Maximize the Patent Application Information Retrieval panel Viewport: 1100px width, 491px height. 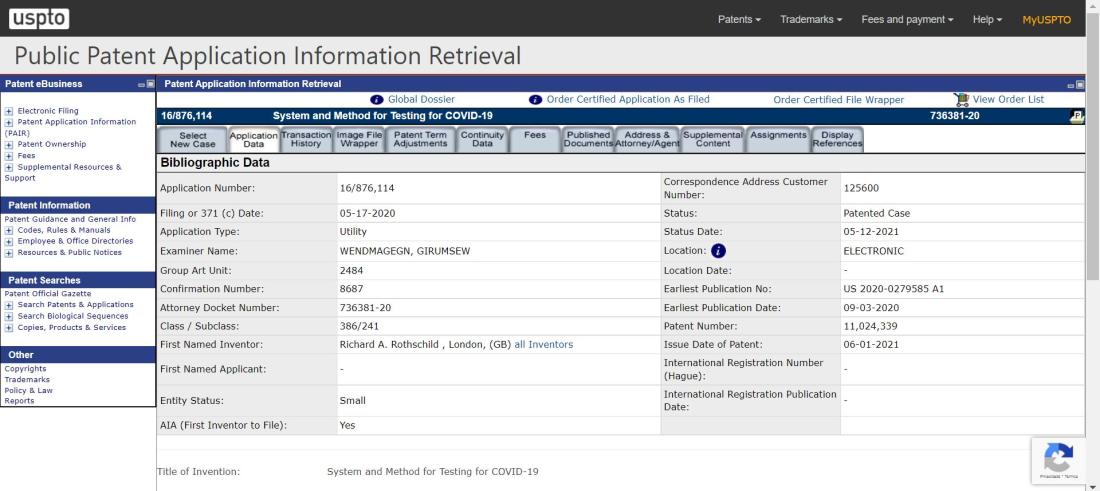tap(1080, 85)
